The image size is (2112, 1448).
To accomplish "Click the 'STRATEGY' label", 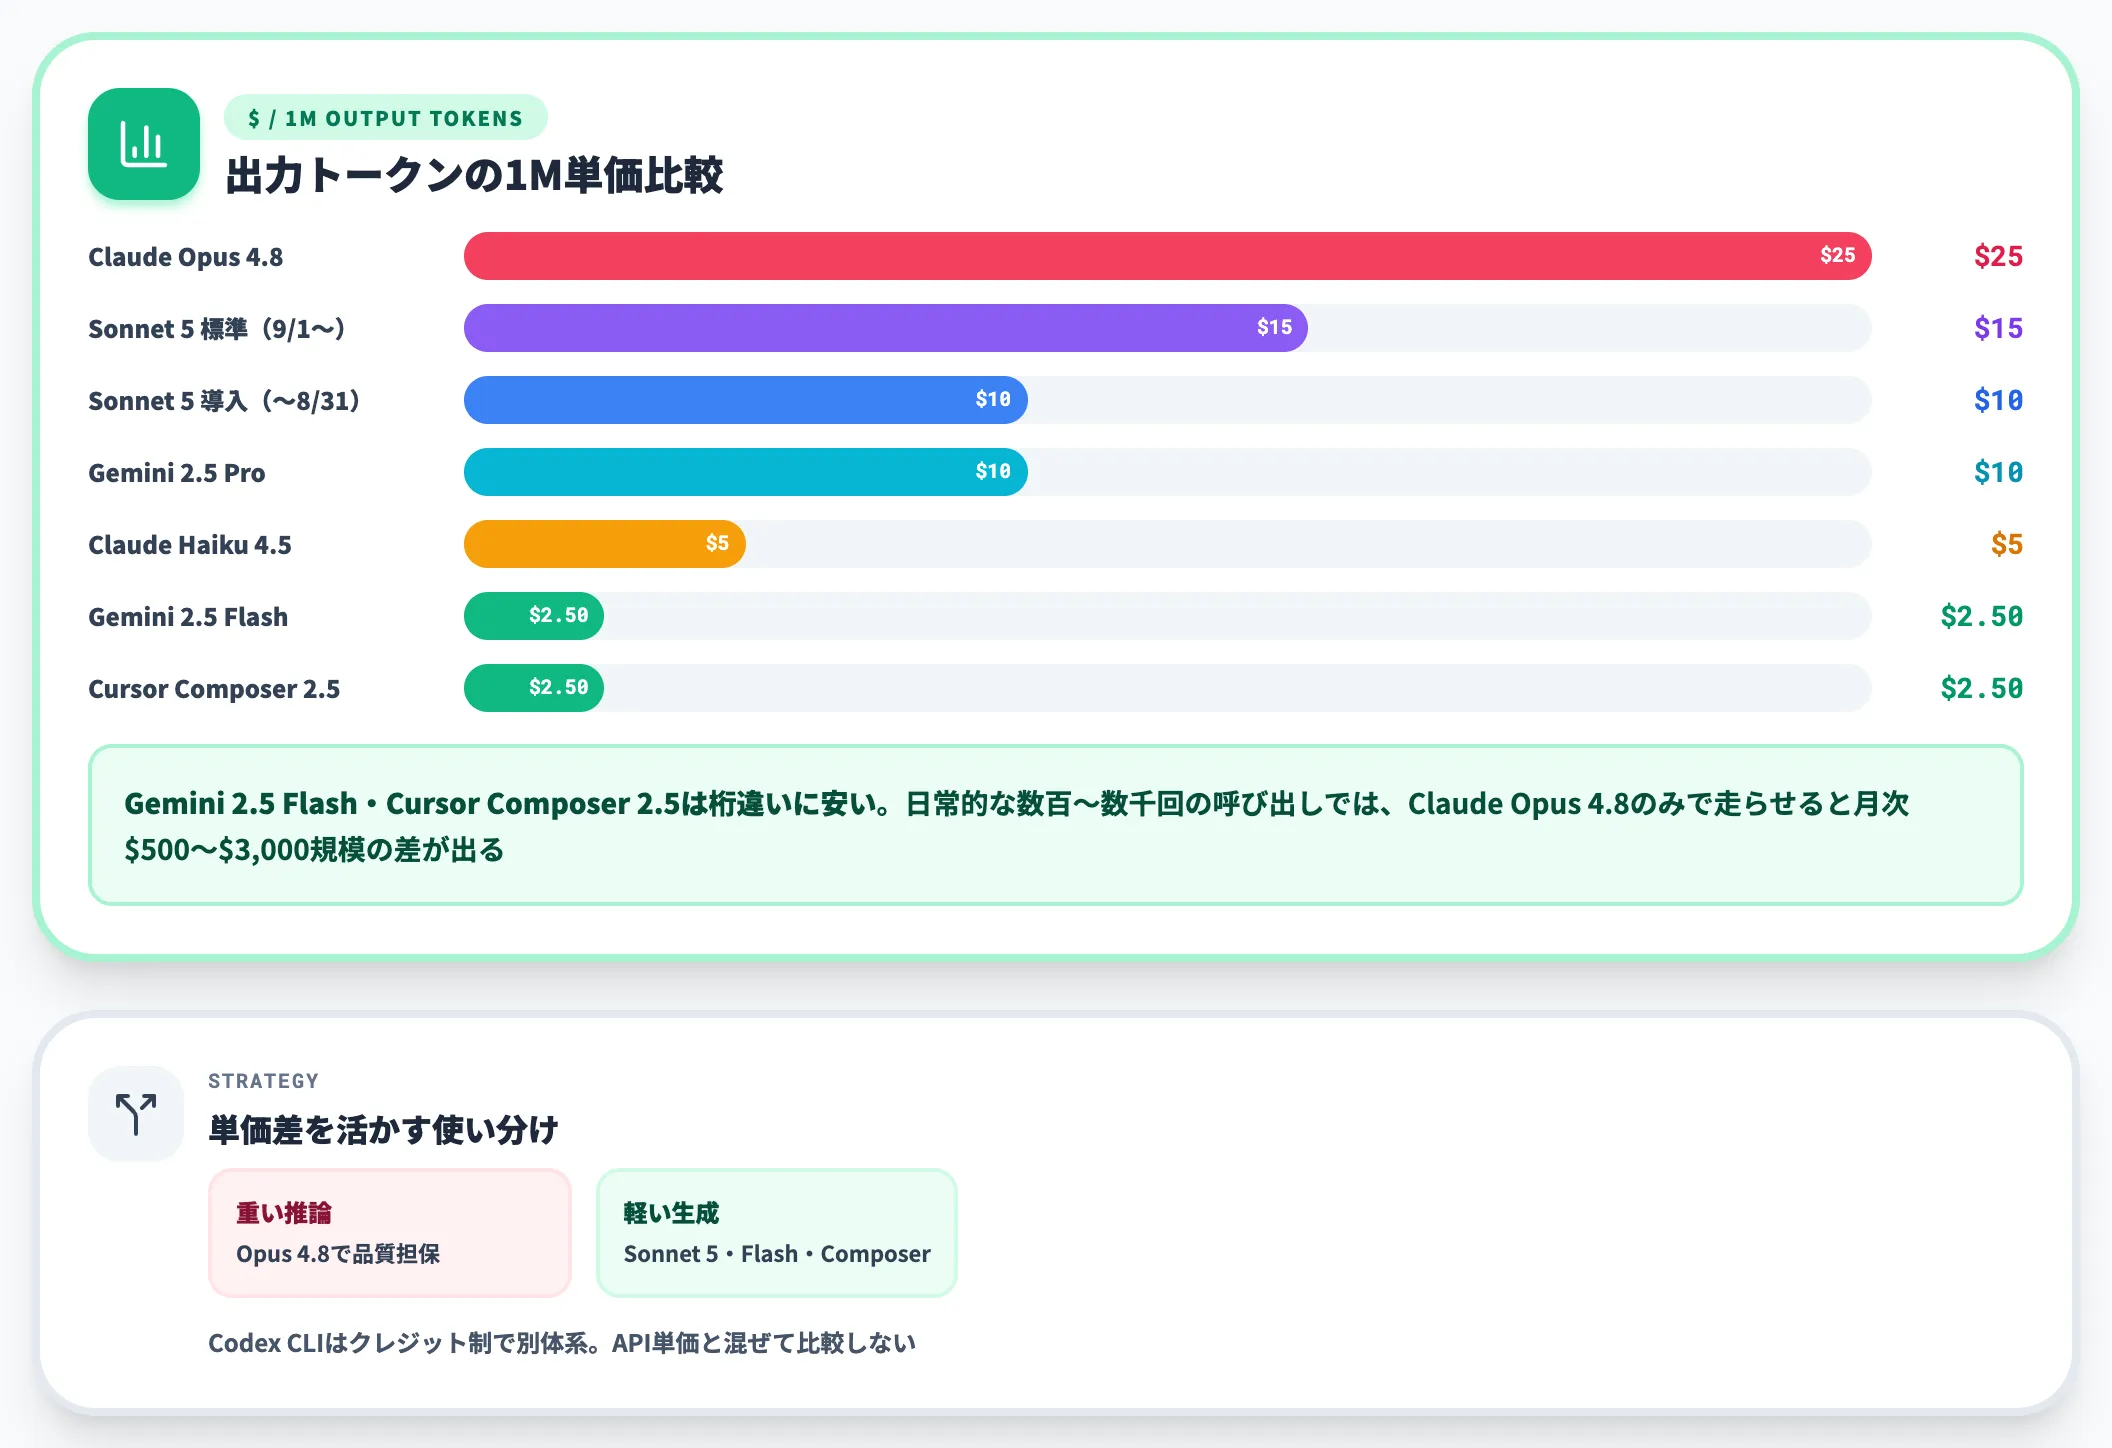I will pyautogui.click(x=263, y=1081).
